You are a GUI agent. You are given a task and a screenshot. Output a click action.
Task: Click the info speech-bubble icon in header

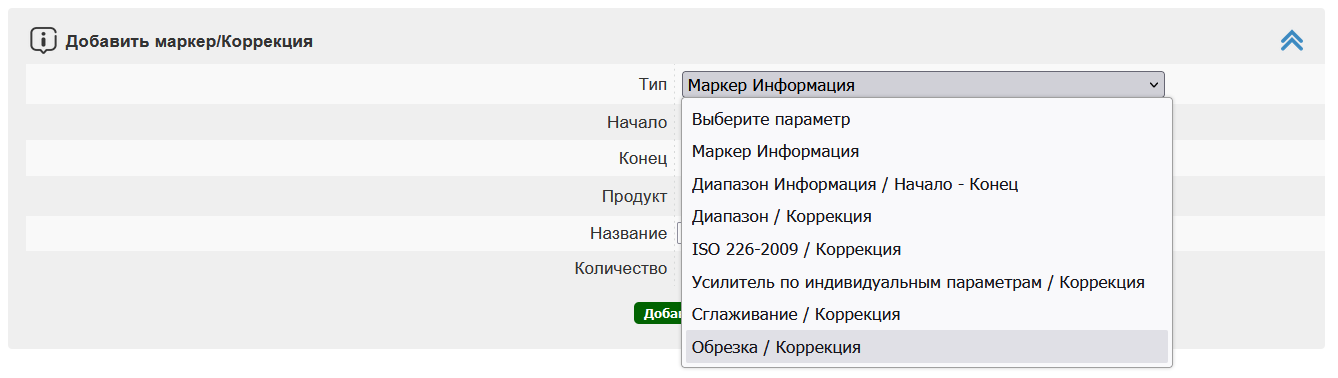[x=43, y=41]
